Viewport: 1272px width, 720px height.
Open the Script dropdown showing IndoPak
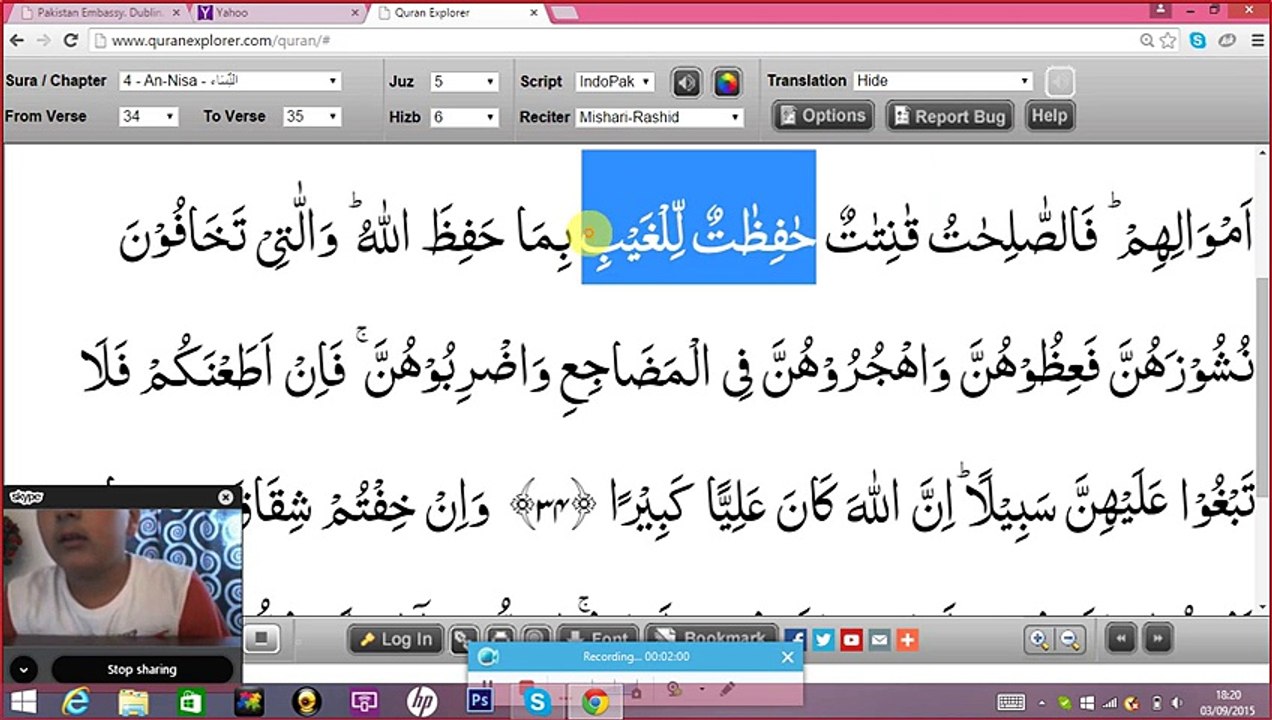coord(615,82)
